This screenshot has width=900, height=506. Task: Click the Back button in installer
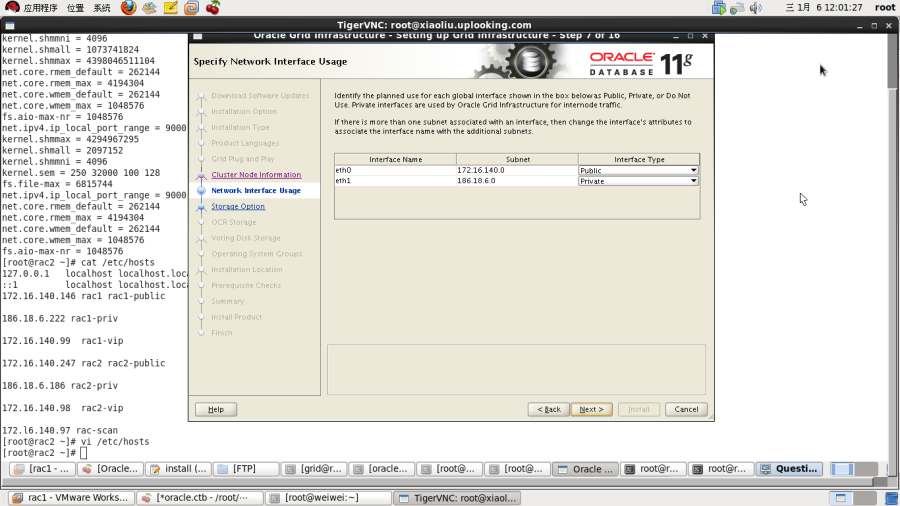549,409
